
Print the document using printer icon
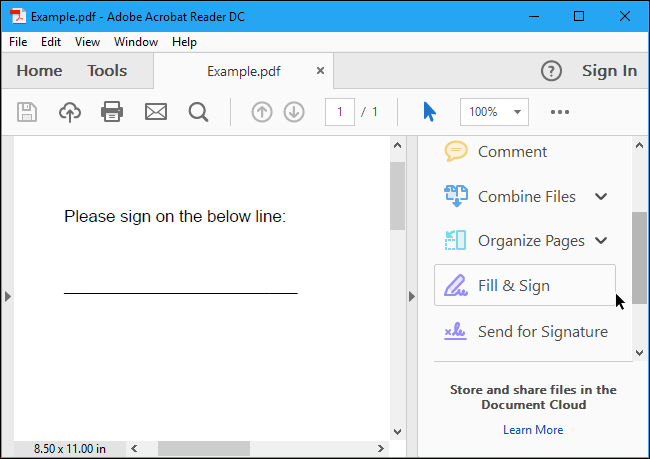pos(112,112)
